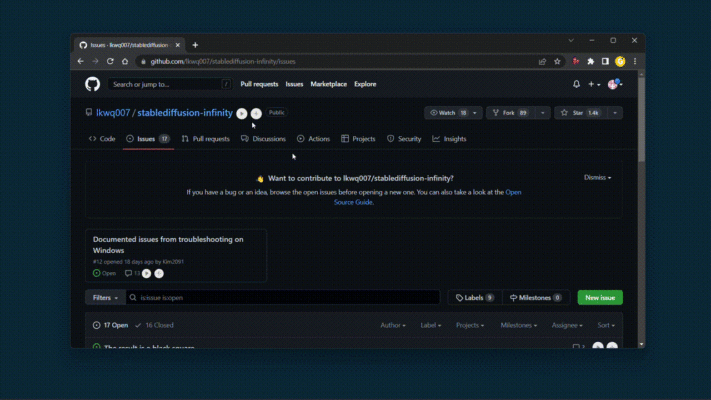This screenshot has width=711, height=400.
Task: Open a new browser tab
Action: tap(195, 45)
